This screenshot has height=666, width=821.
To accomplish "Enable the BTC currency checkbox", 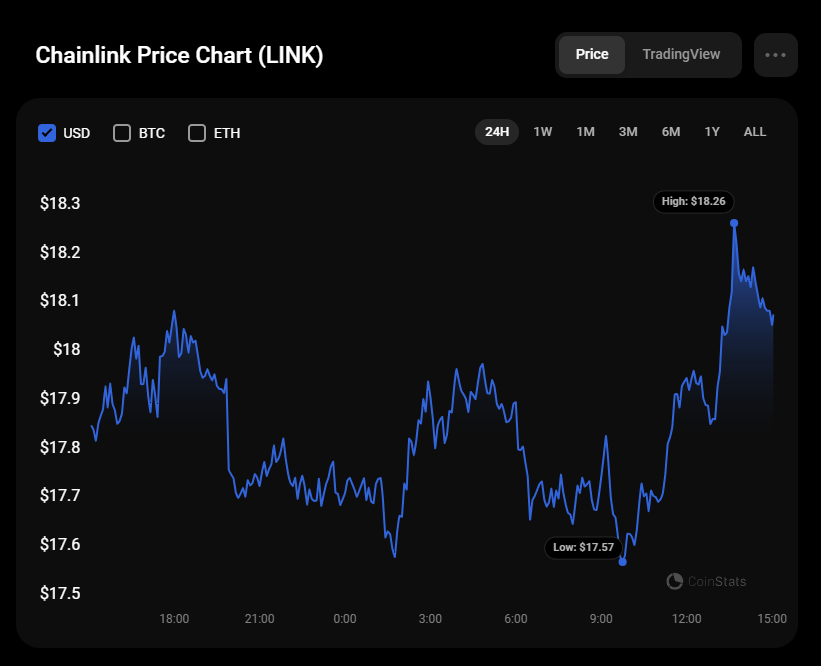I will coord(122,133).
